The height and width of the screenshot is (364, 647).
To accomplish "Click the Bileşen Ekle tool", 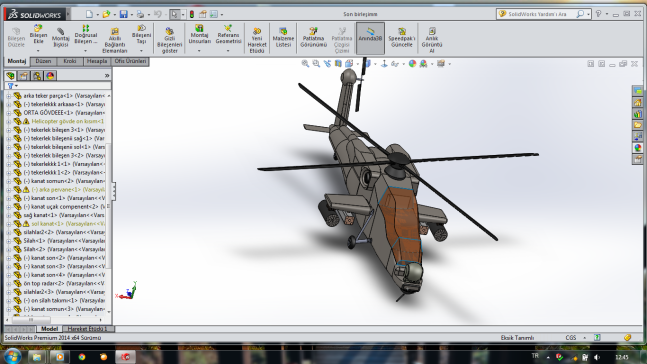I will pyautogui.click(x=38, y=34).
